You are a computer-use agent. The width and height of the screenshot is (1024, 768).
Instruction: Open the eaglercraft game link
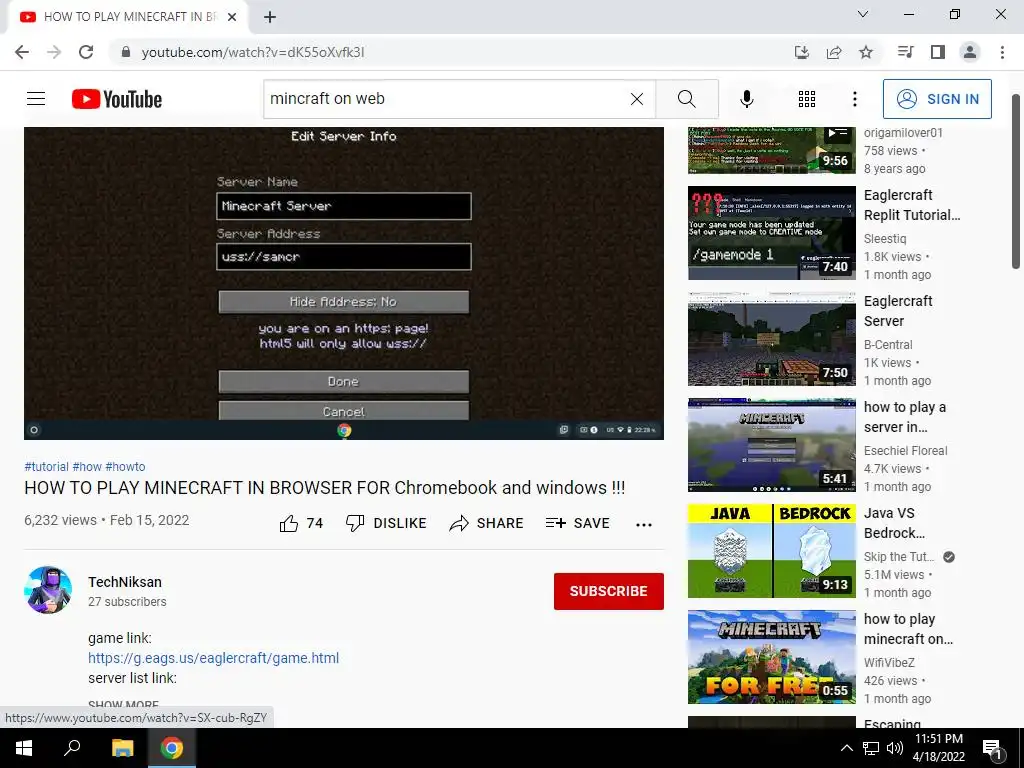point(214,658)
